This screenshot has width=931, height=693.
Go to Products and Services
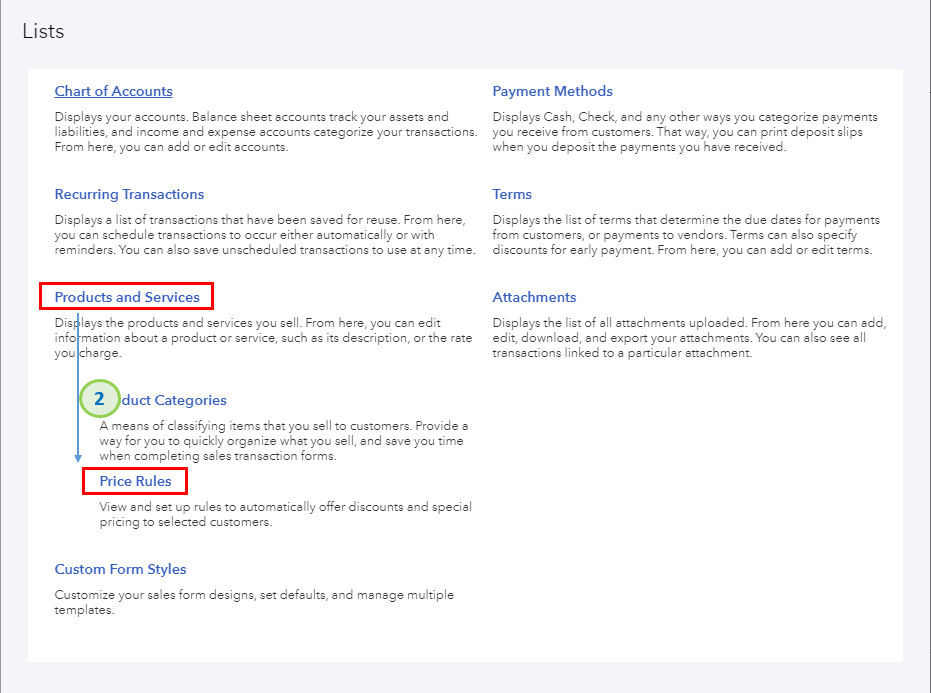click(127, 297)
